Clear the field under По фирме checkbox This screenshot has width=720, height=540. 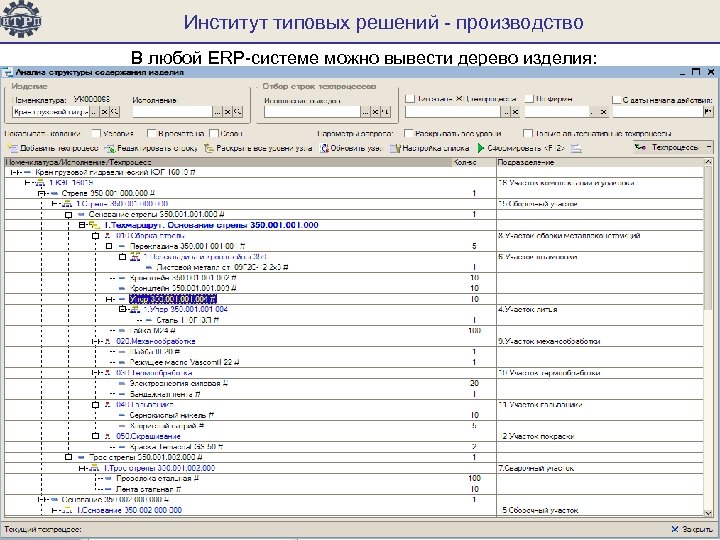click(603, 112)
